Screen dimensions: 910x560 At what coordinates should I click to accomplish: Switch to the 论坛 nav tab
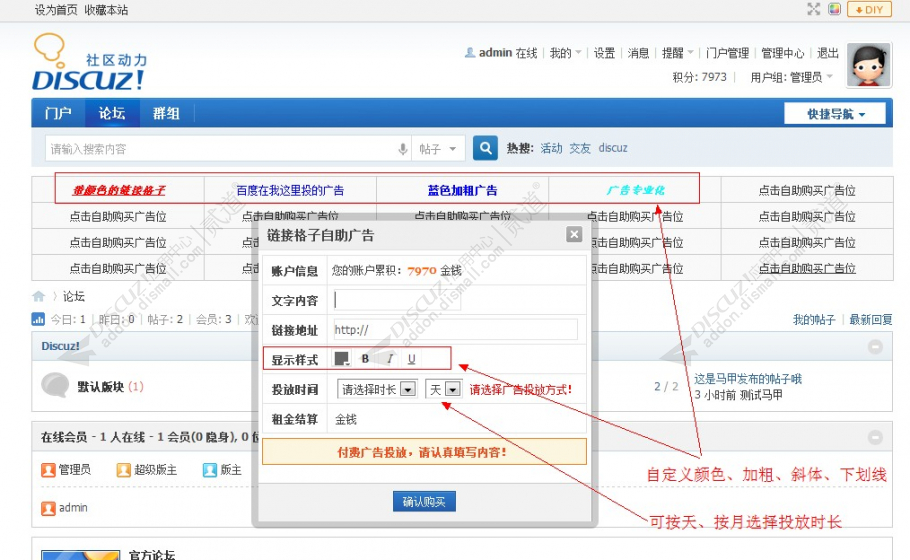pos(112,113)
